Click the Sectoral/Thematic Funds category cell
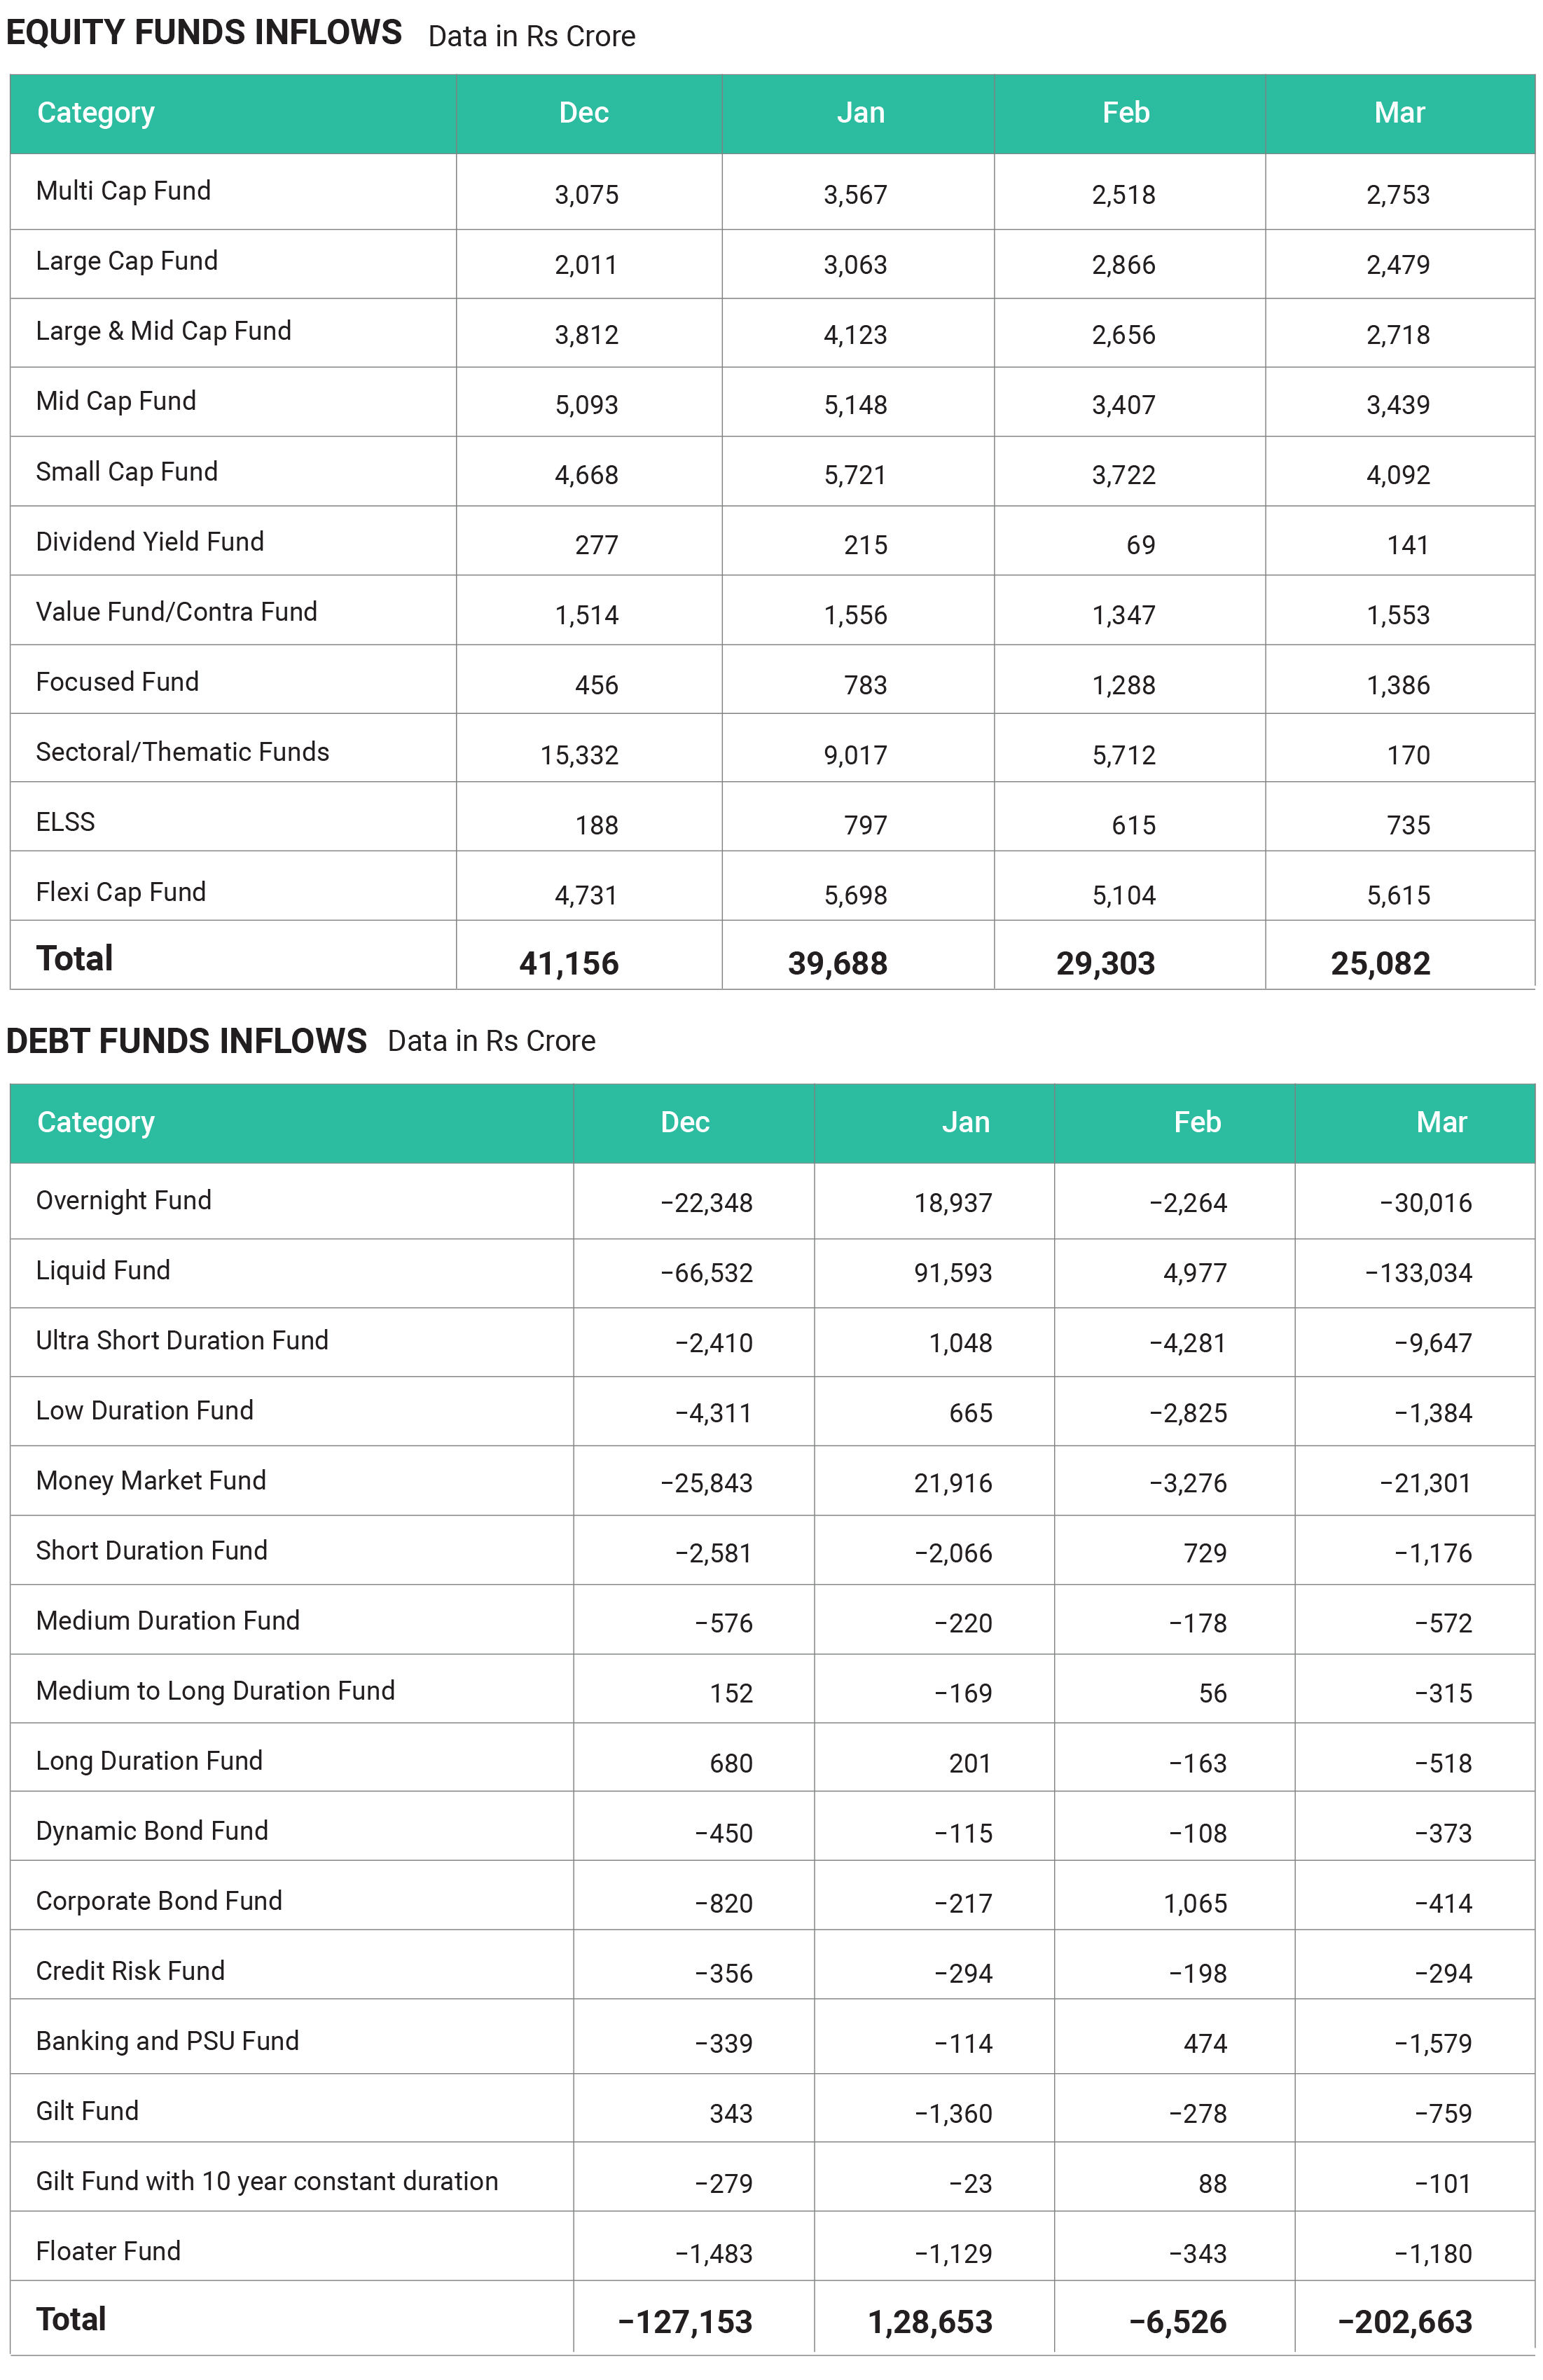 point(182,752)
